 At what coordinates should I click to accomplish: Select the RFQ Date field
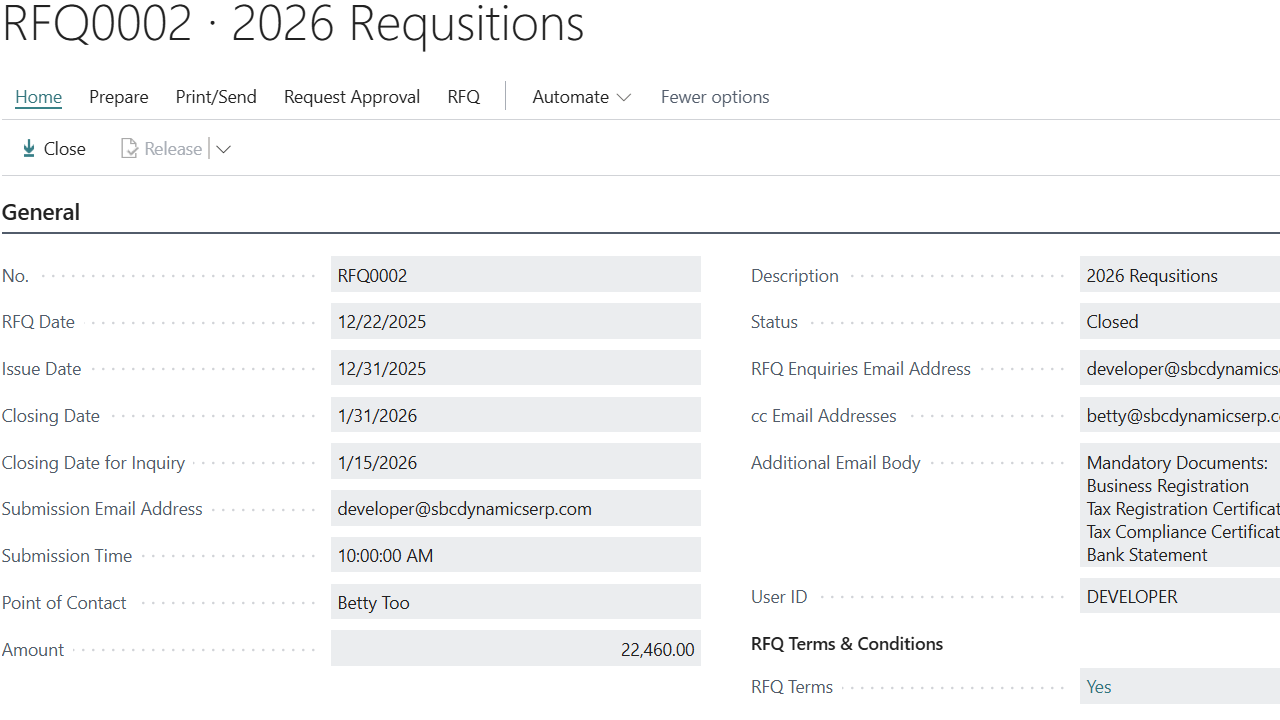click(515, 321)
